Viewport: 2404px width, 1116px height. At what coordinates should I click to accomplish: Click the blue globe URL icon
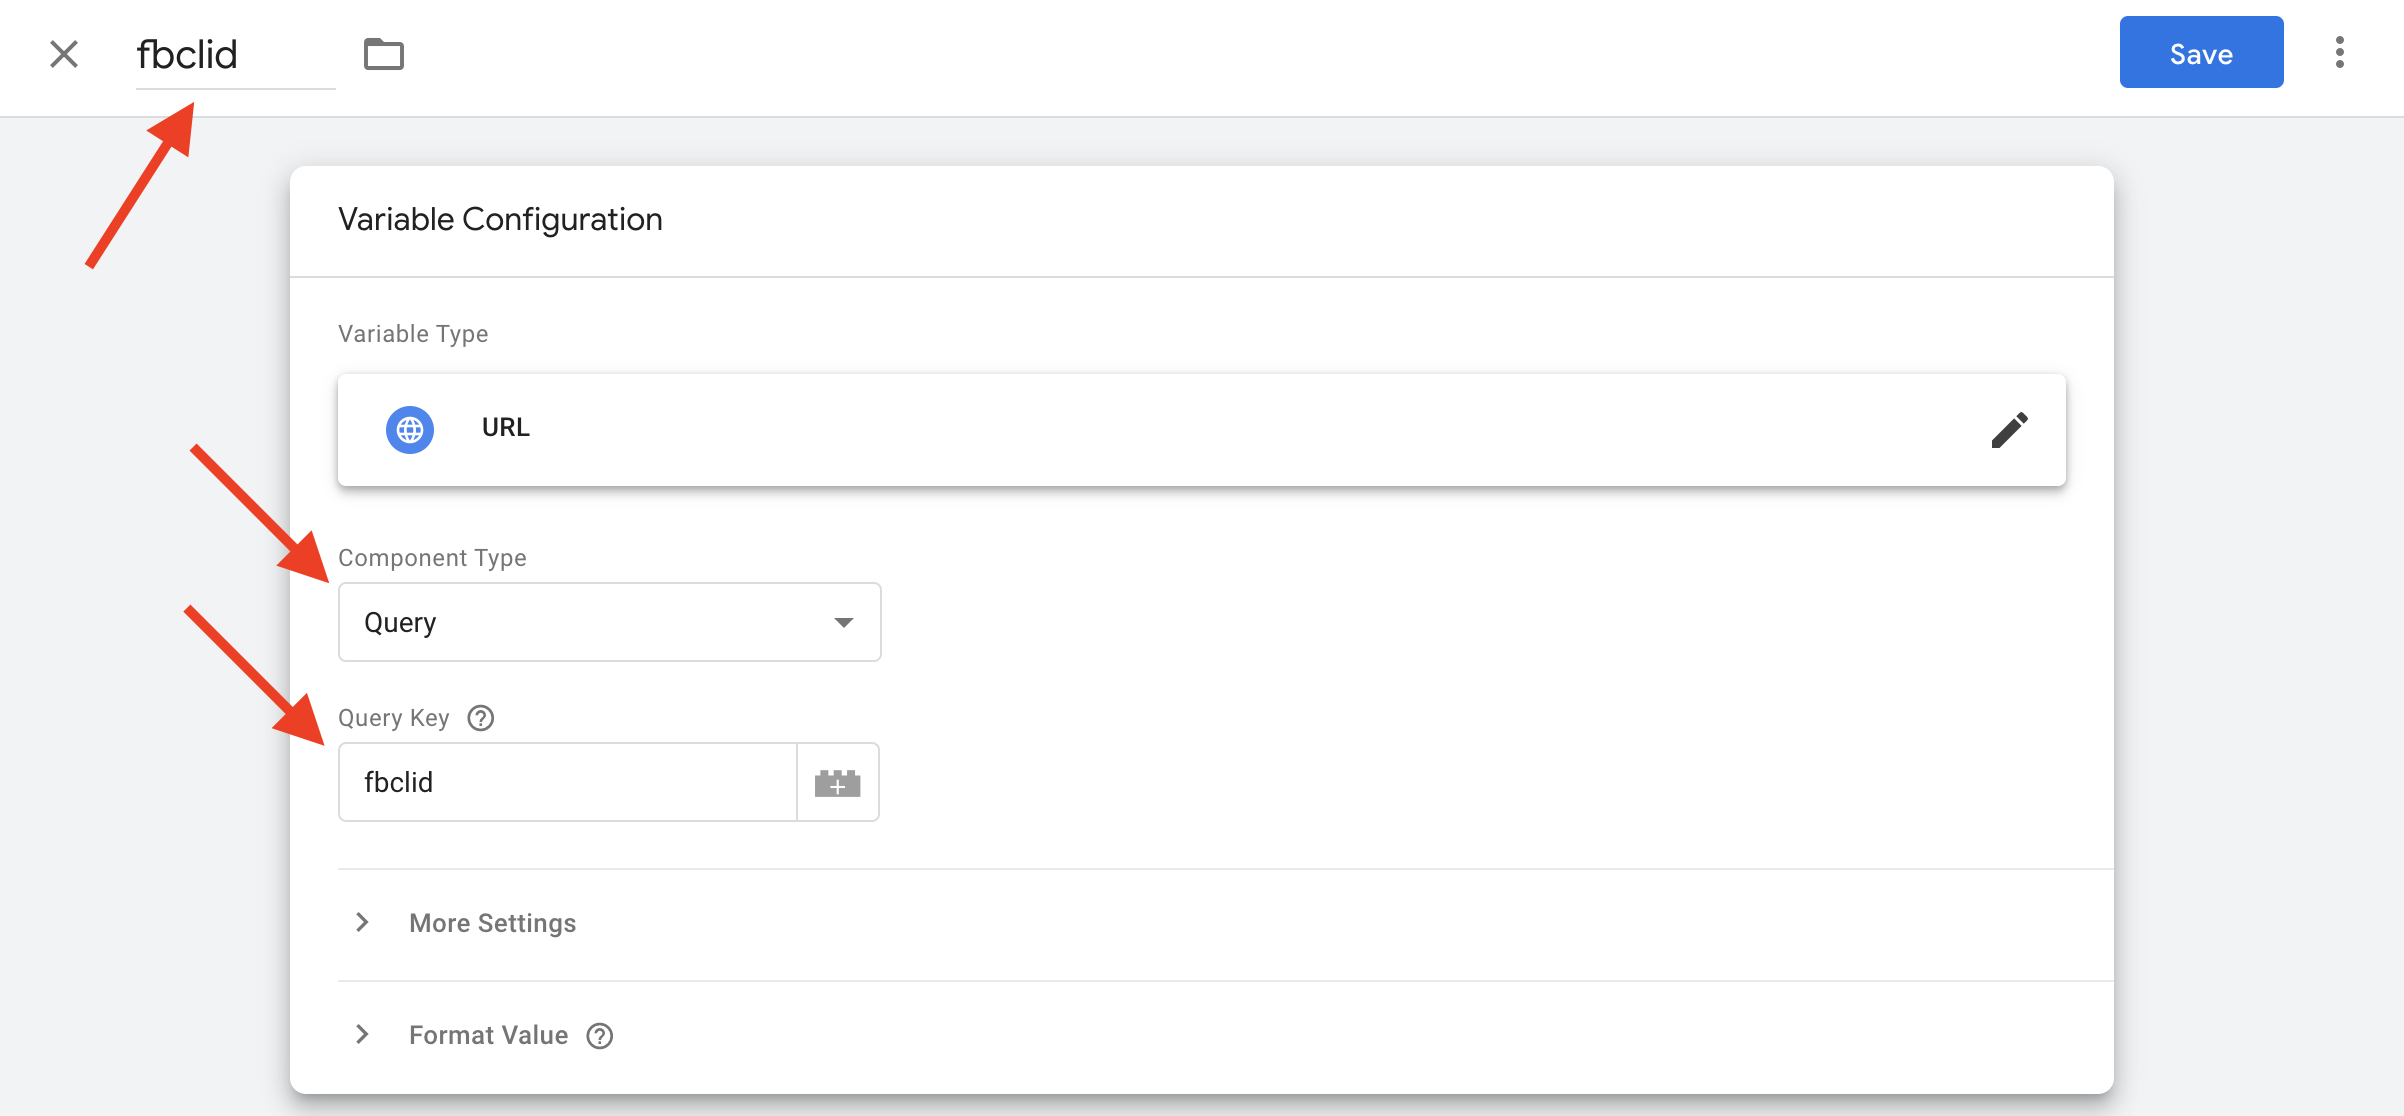click(410, 430)
